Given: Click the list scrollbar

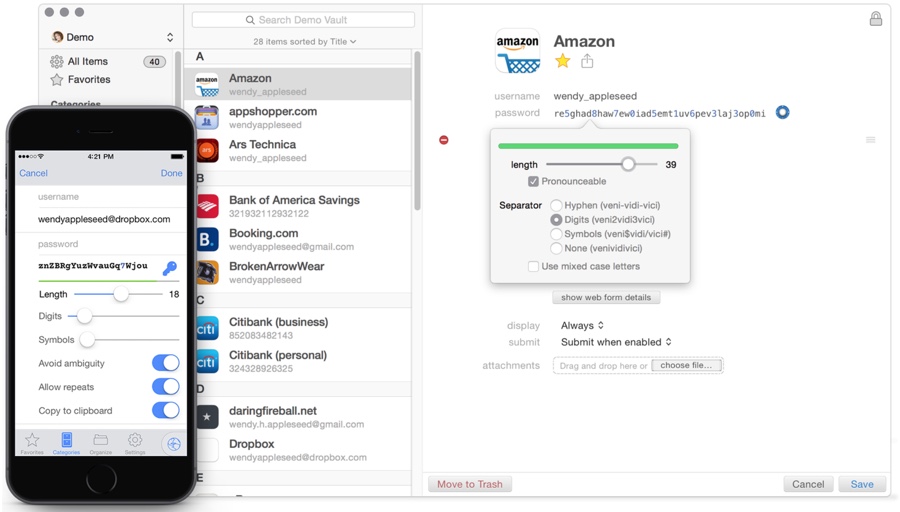Looking at the screenshot, I should 417,131.
